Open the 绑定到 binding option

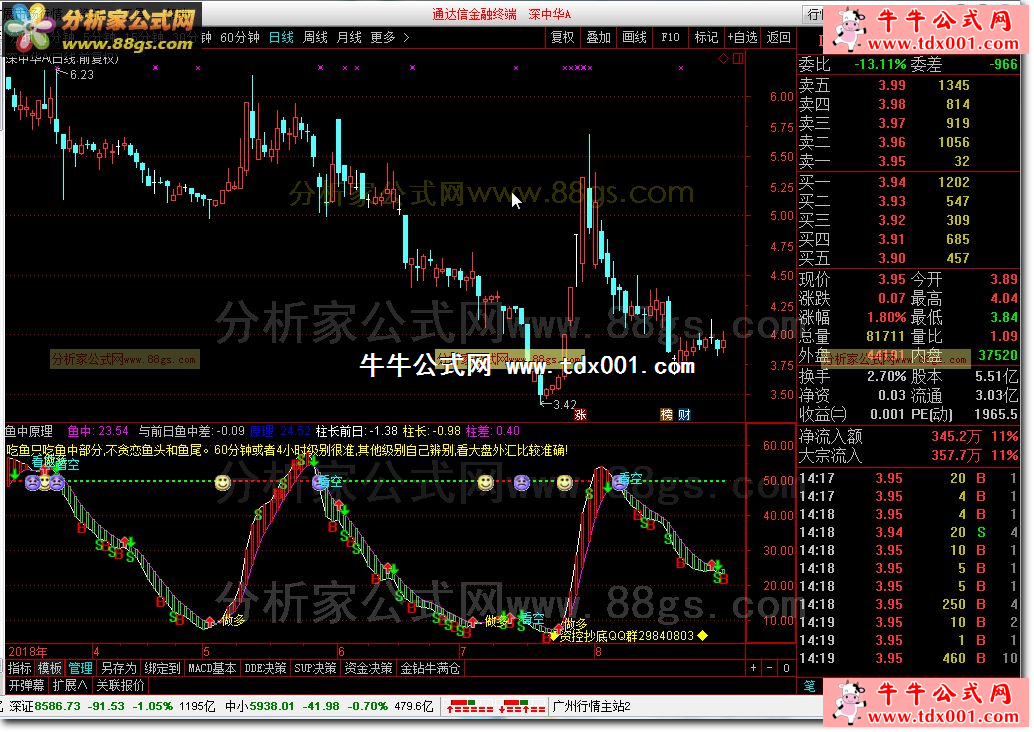click(162, 668)
